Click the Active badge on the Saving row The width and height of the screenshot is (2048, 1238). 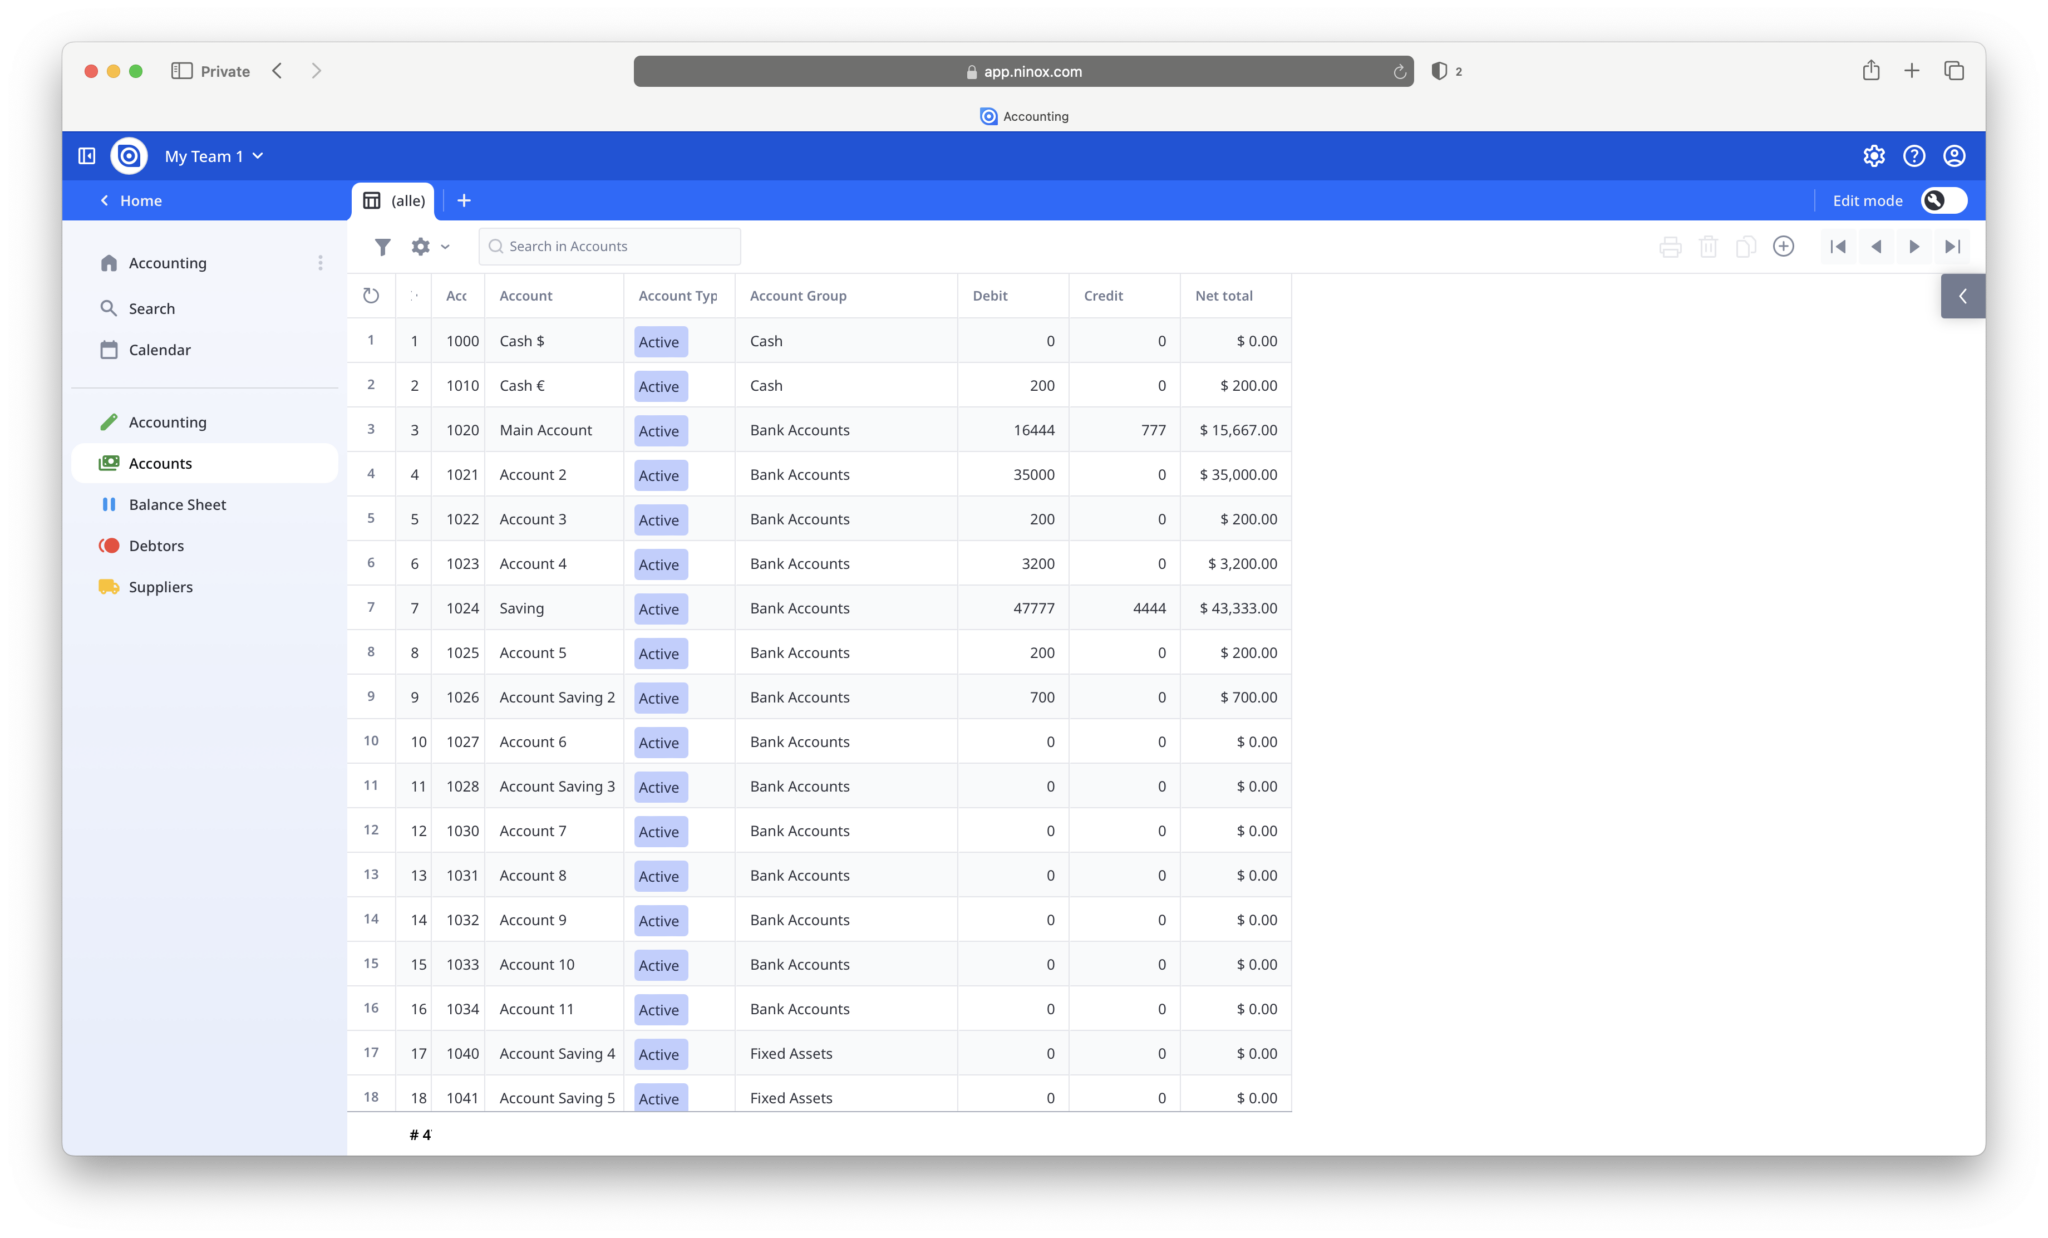(x=659, y=608)
